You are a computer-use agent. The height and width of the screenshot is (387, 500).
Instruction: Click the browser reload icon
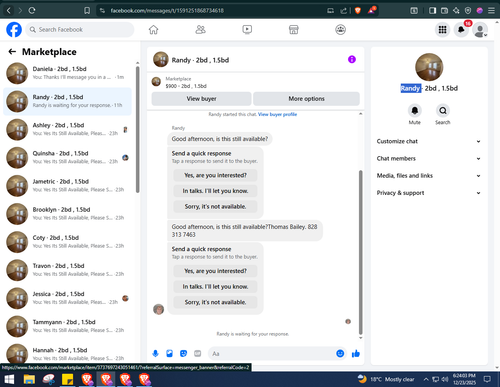pos(32,11)
